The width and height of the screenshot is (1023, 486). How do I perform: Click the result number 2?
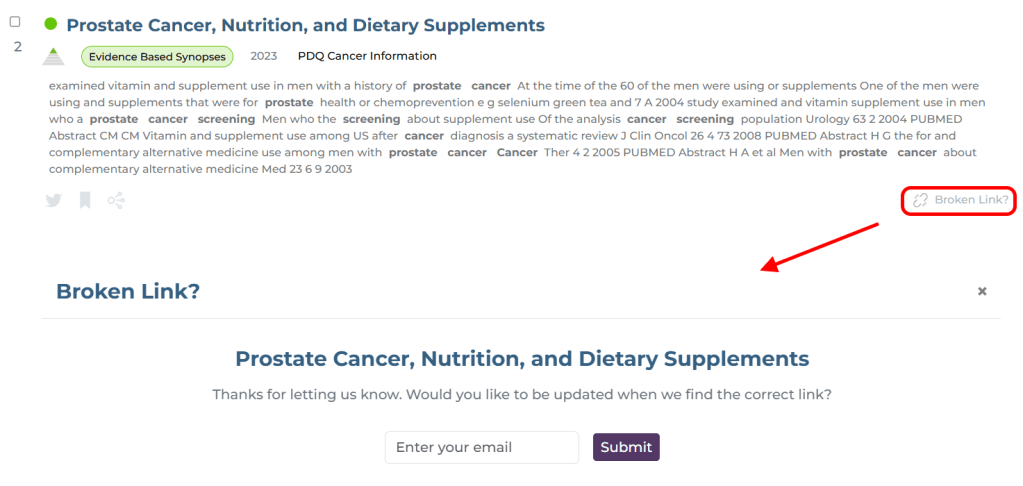point(17,47)
